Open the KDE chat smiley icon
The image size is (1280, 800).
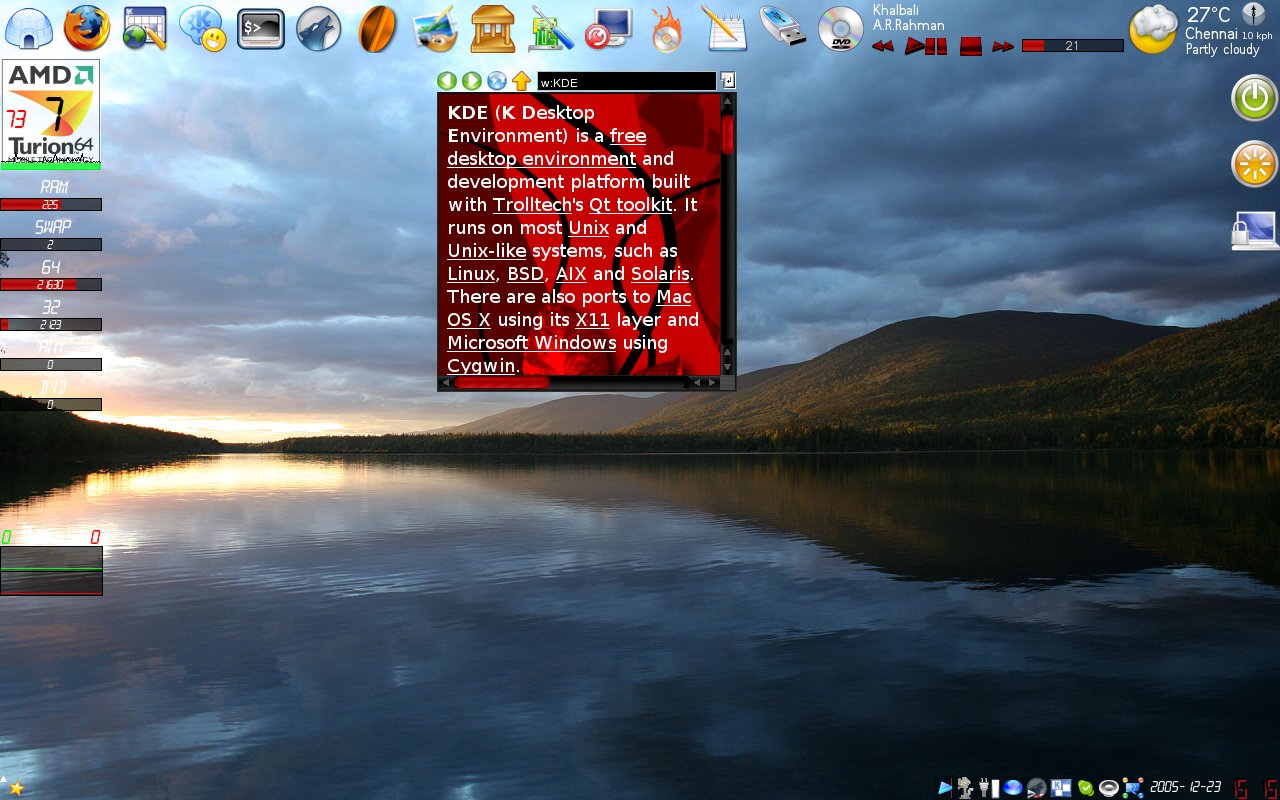pyautogui.click(x=203, y=28)
